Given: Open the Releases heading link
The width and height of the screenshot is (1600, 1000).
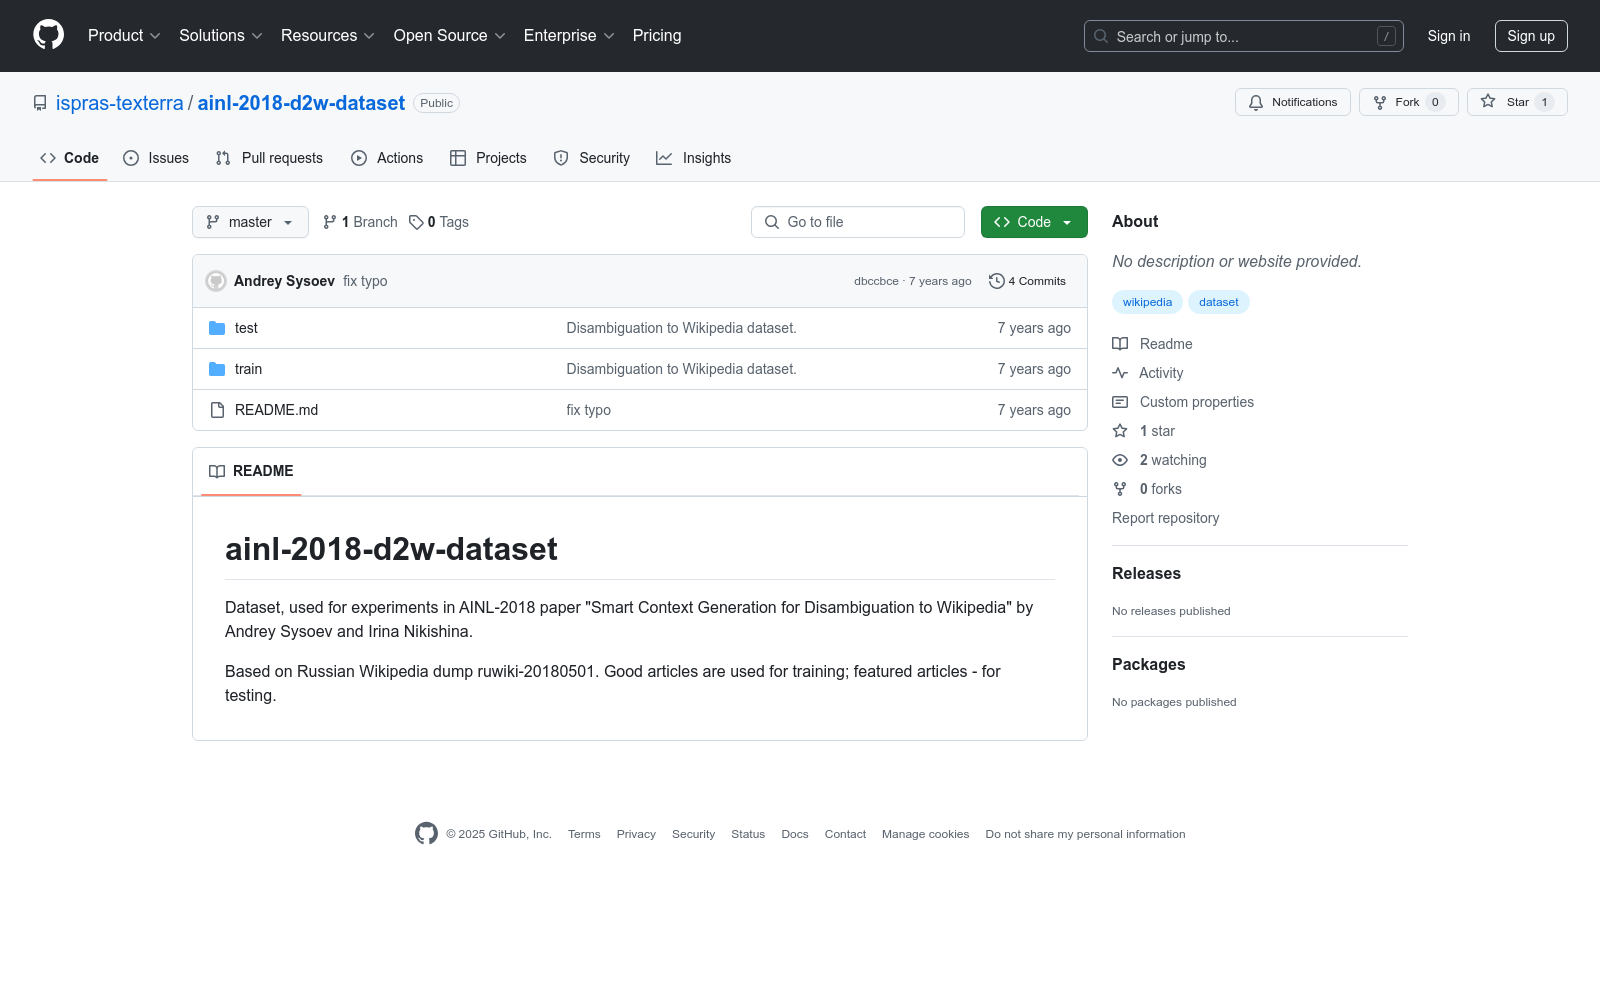Looking at the screenshot, I should coord(1146,573).
